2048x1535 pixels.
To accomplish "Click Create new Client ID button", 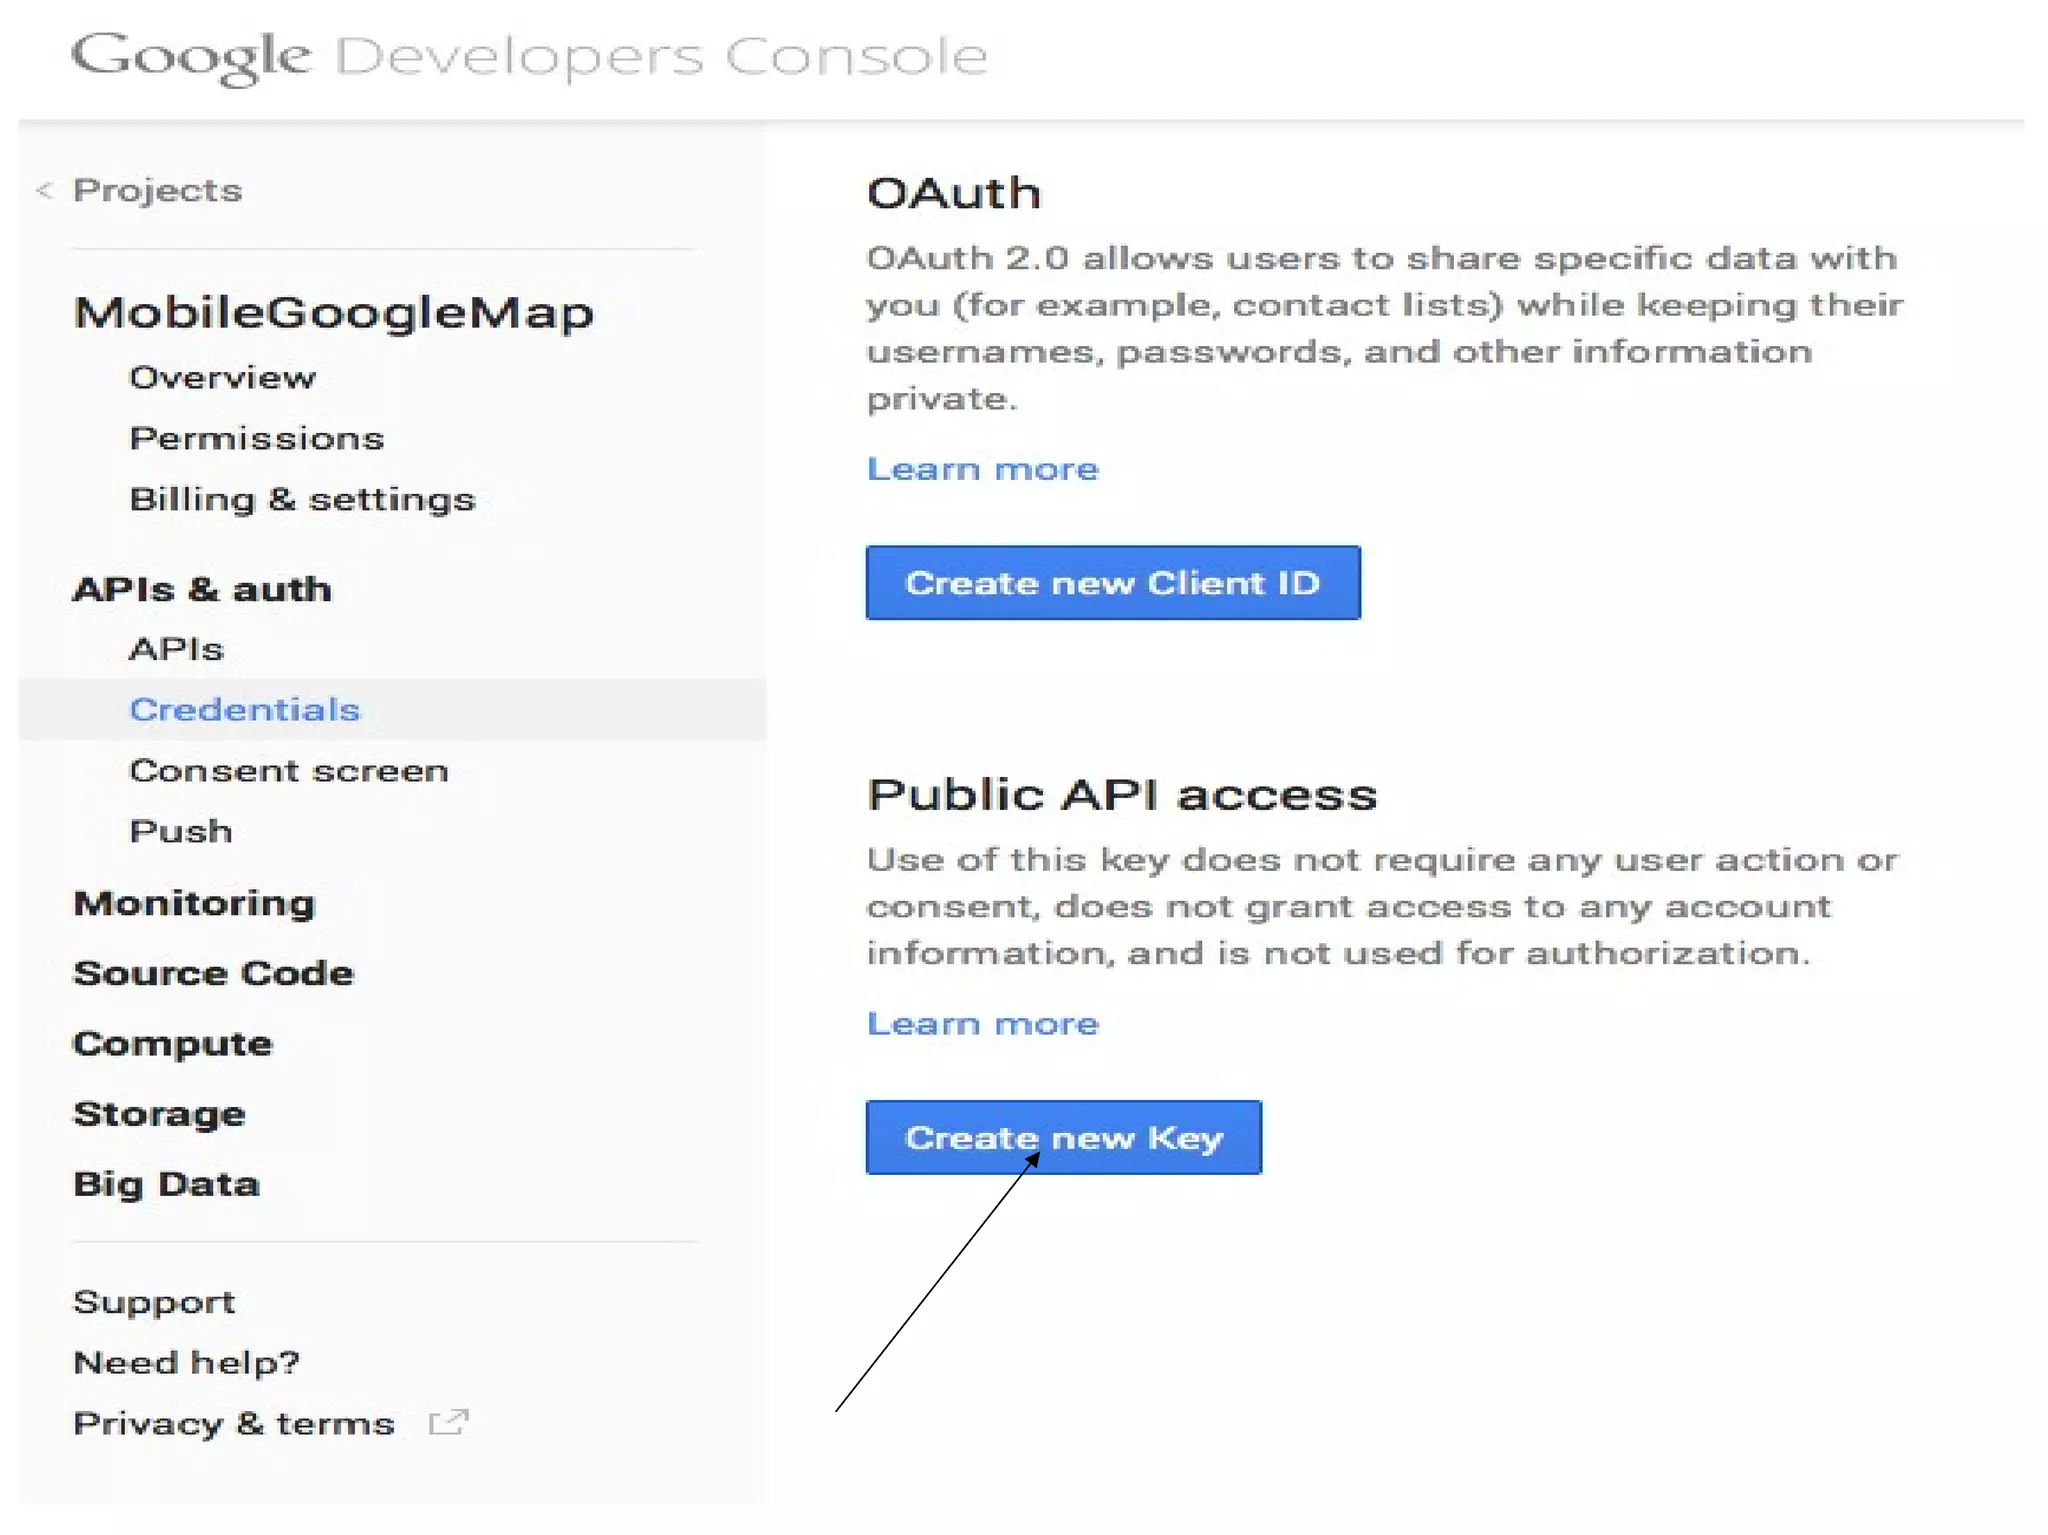I will click(x=1113, y=583).
